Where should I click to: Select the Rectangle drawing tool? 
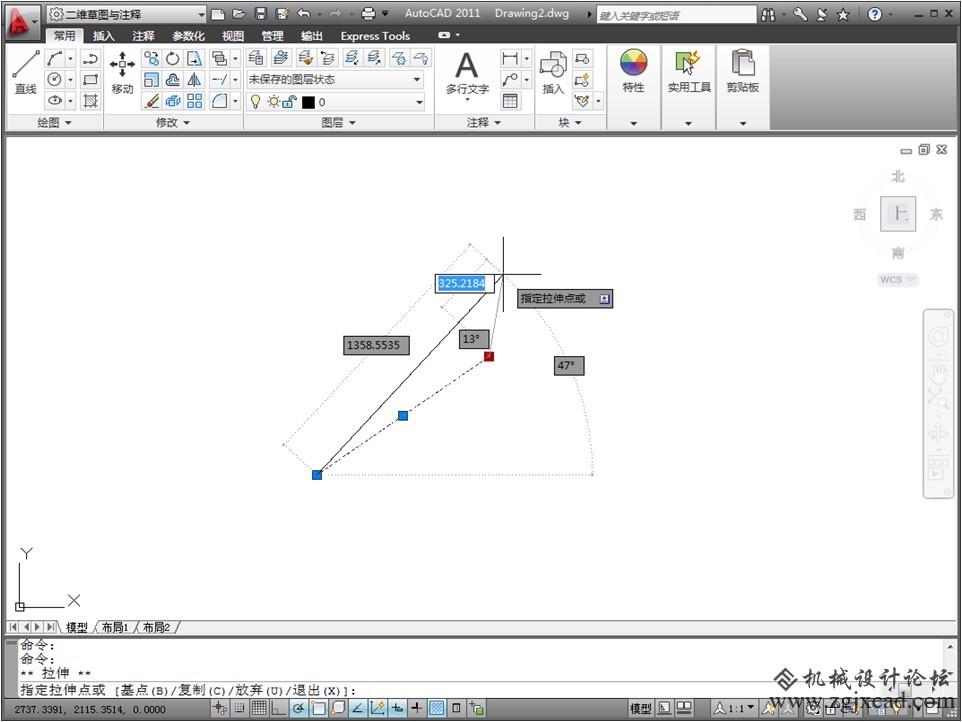90,79
